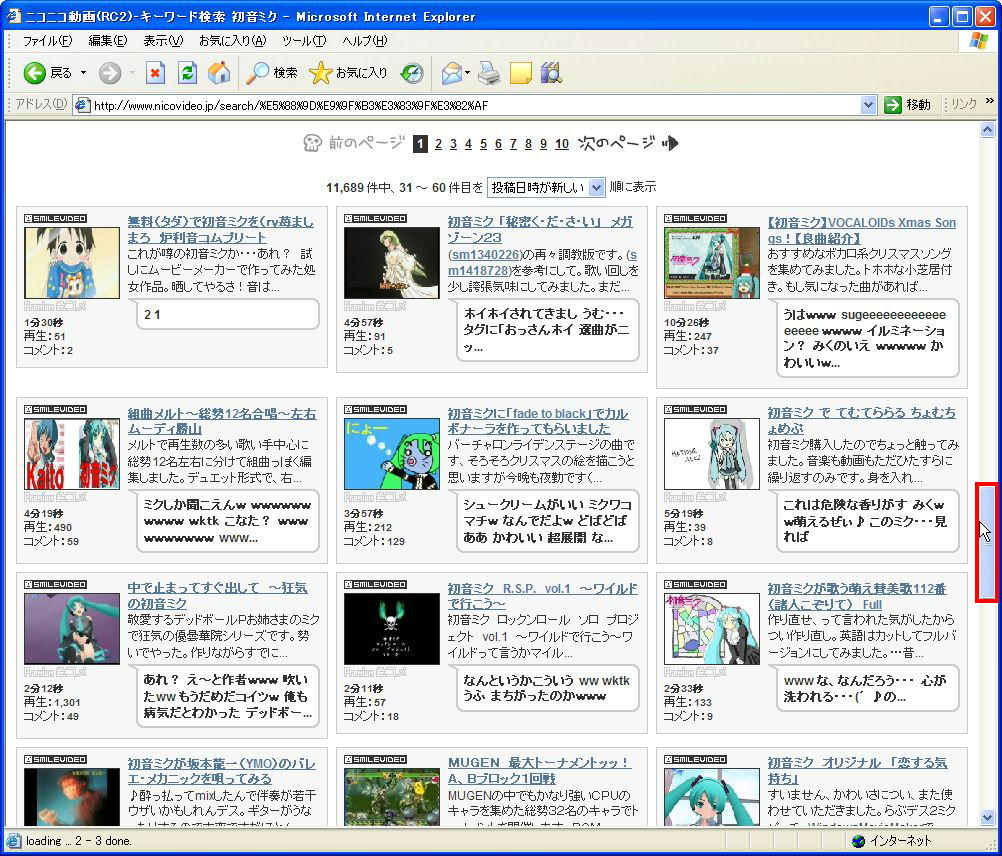Image resolution: width=1002 pixels, height=856 pixels.
Task: Open the Search (検索) magnifier button
Action: pyautogui.click(x=272, y=73)
